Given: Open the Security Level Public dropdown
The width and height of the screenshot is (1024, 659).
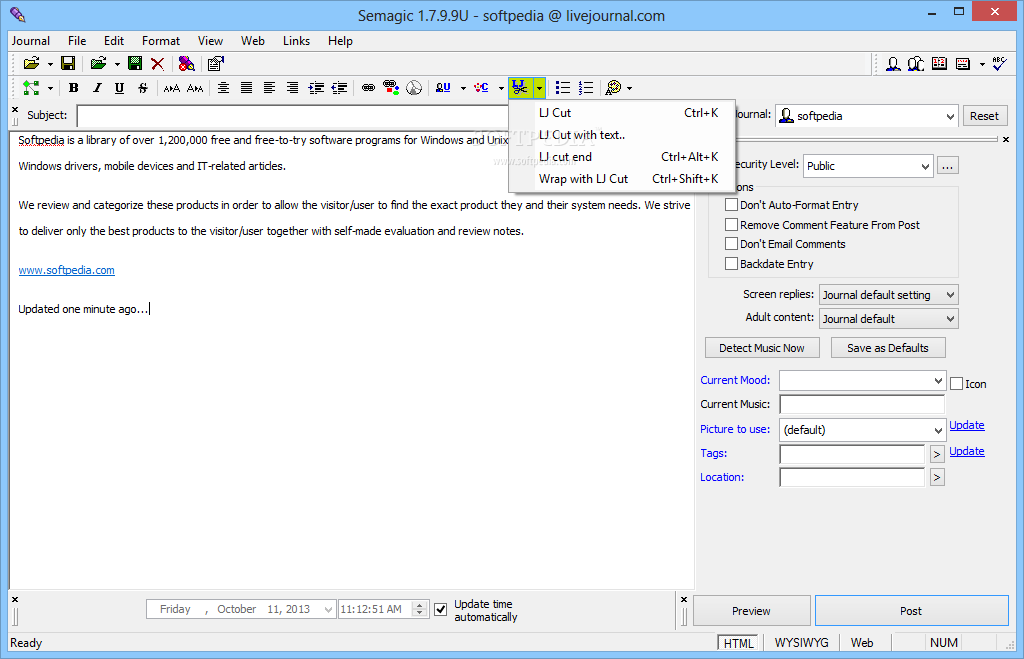Looking at the screenshot, I should (x=868, y=166).
